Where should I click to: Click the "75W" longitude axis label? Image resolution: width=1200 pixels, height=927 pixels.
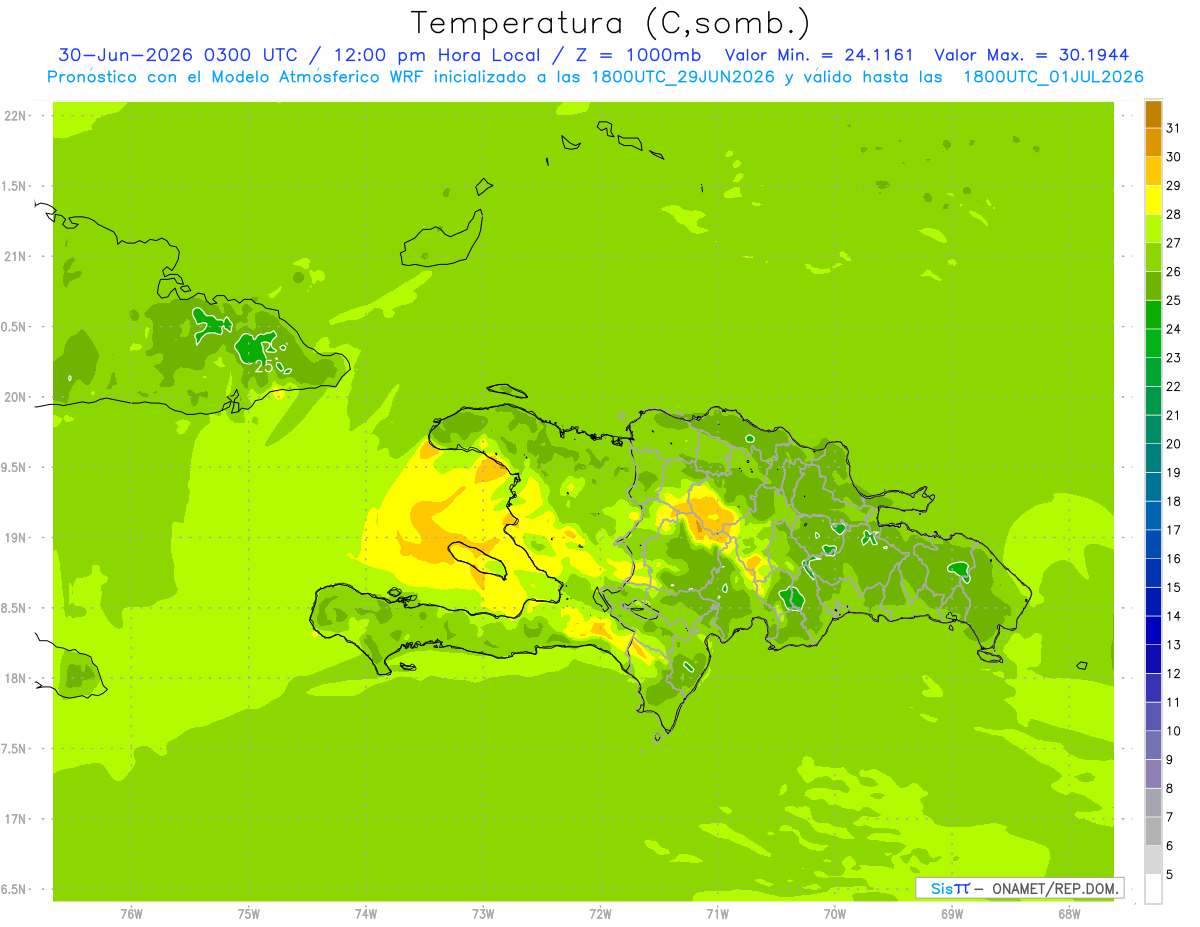point(248,914)
